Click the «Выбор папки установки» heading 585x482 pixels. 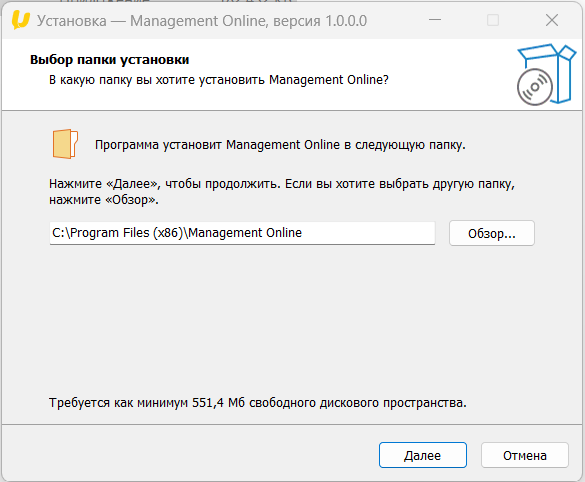(109, 60)
